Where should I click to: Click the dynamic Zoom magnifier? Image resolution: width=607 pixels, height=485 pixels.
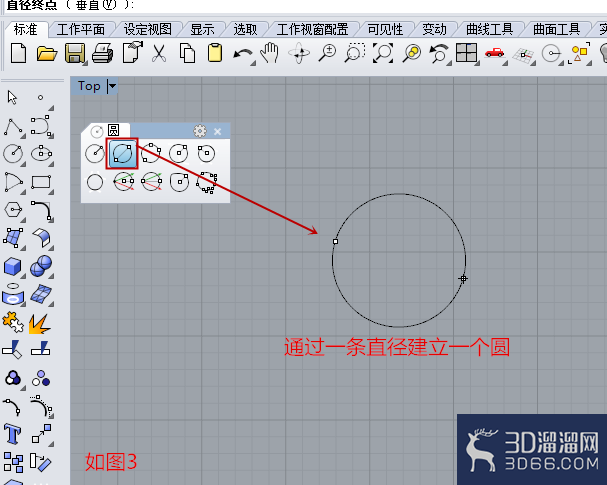[x=328, y=53]
